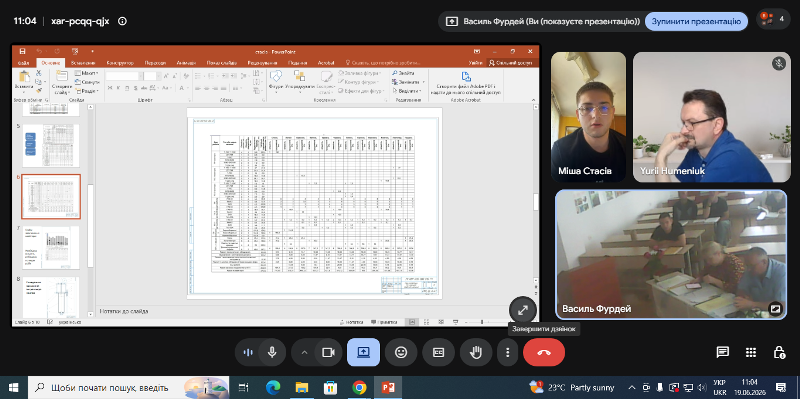Open the chat panel in Meet
The image size is (800, 399).
[x=722, y=352]
